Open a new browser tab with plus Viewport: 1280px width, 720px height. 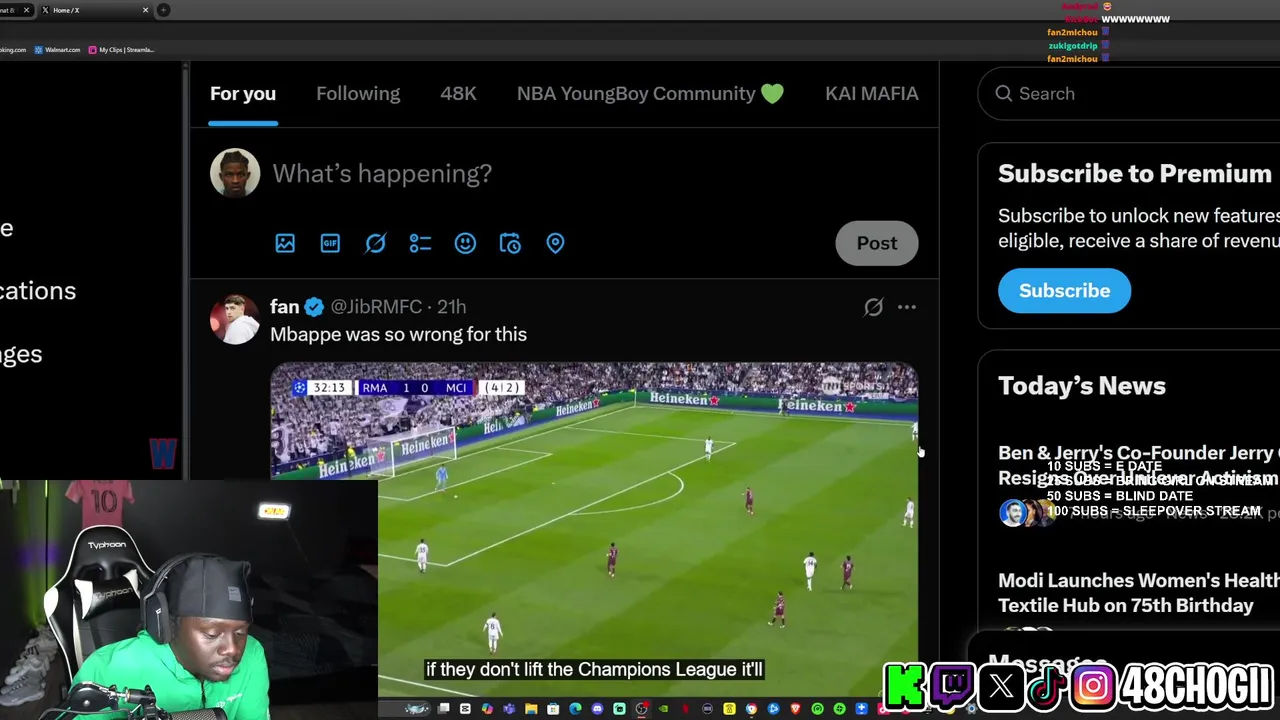tap(163, 10)
